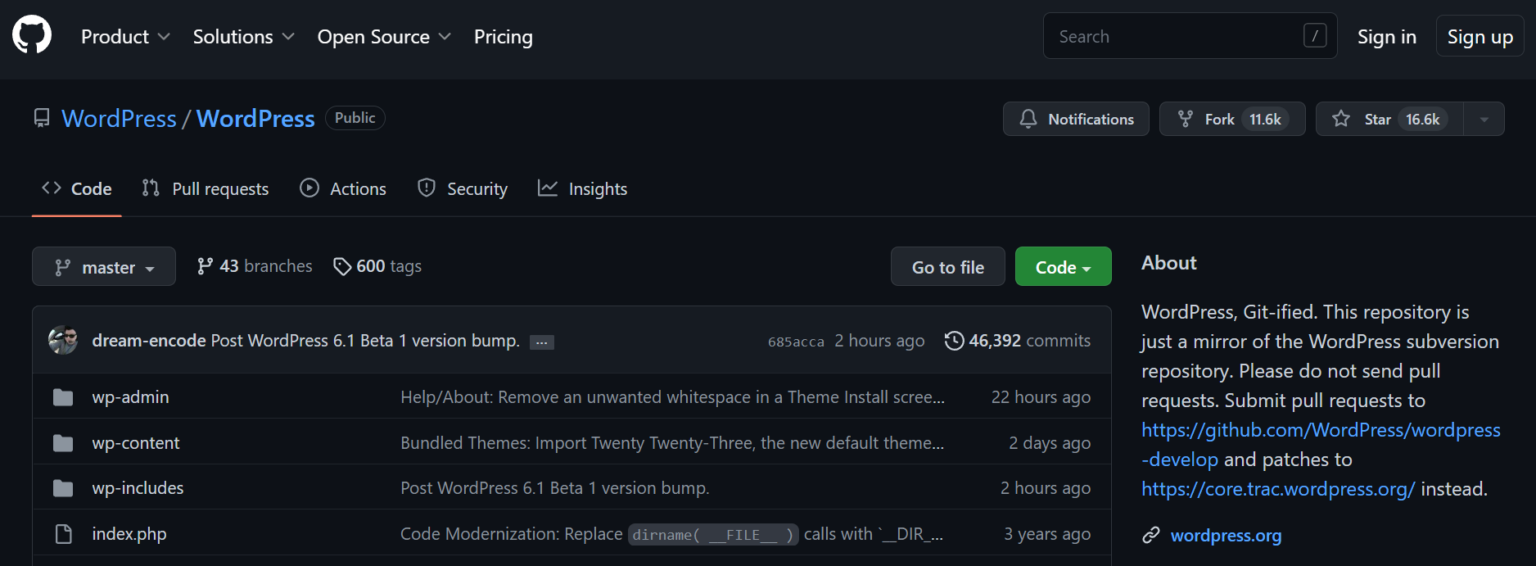
Task: Click the play icon beside Actions
Action: tap(309, 188)
